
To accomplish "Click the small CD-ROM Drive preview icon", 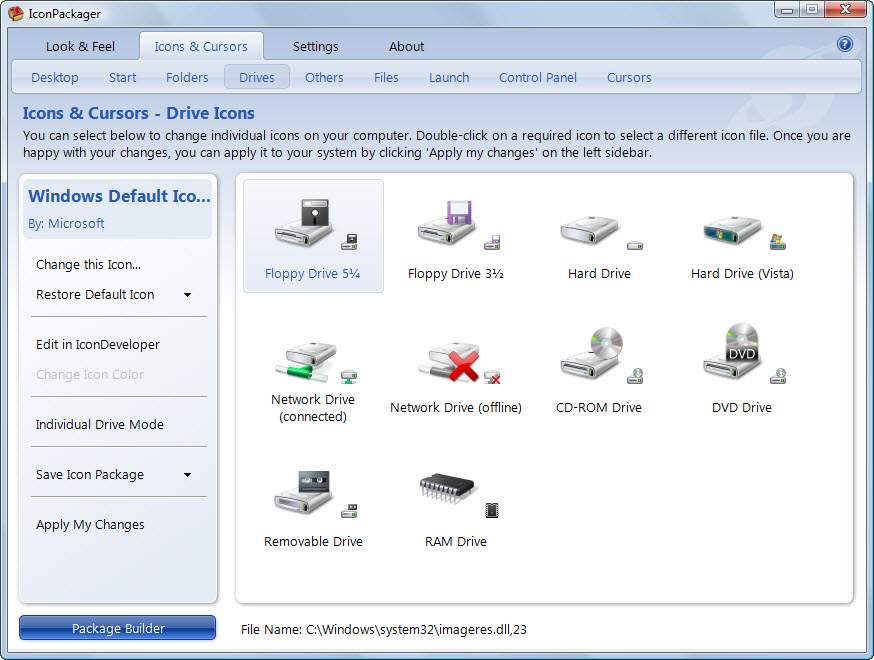I will coord(635,376).
